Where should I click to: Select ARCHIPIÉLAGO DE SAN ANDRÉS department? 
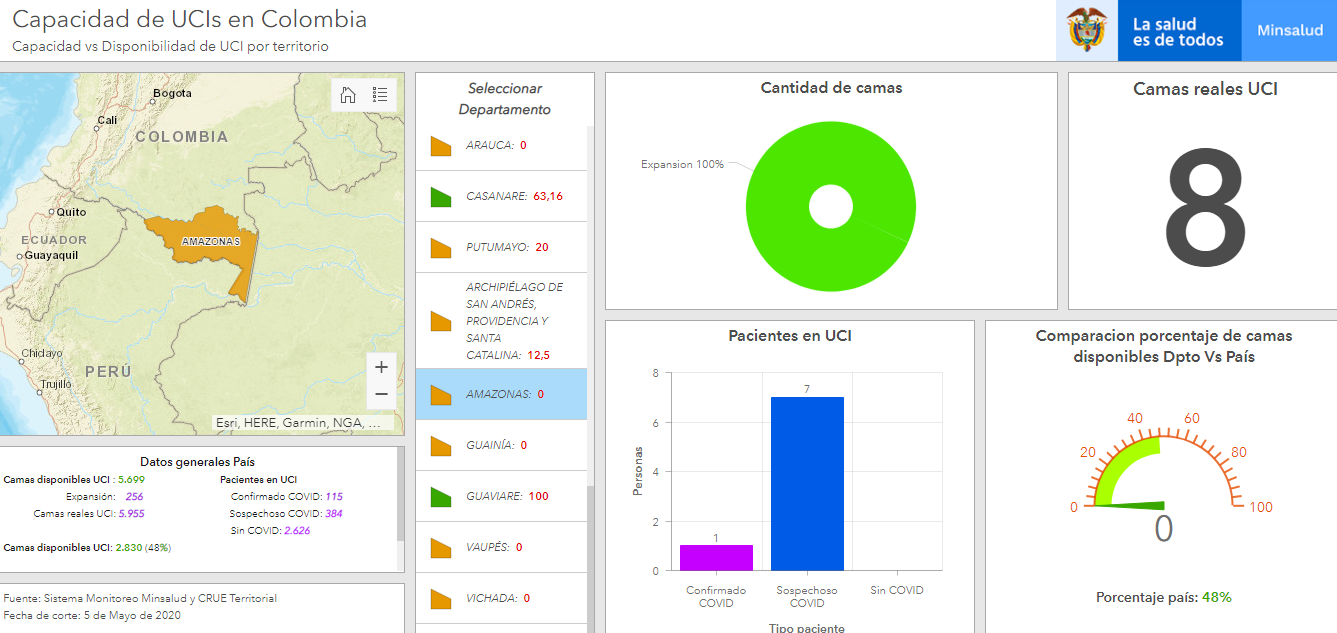pos(501,321)
